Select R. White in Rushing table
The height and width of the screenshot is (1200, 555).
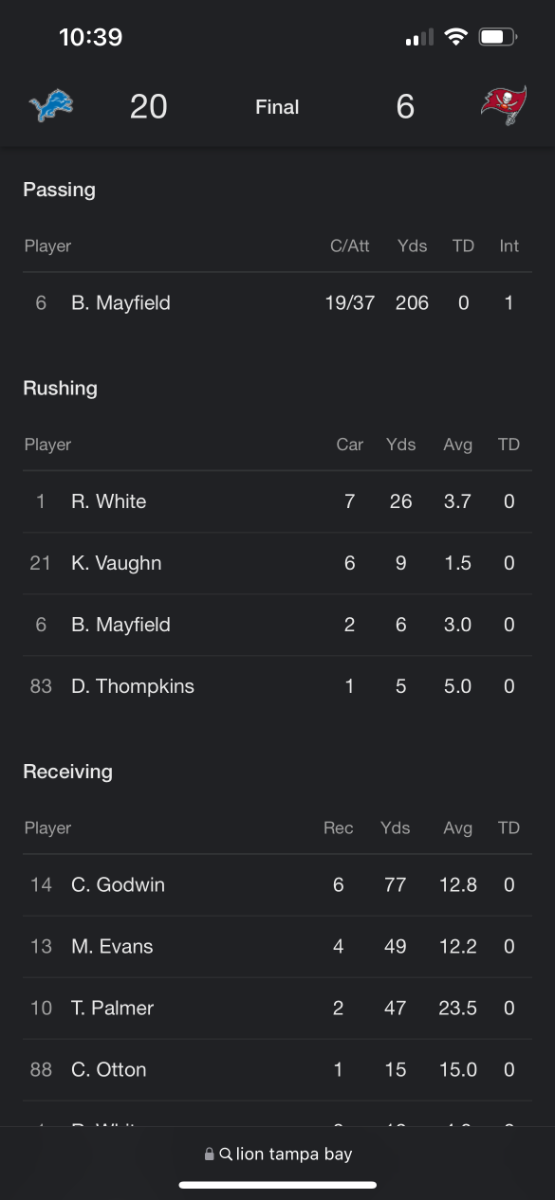coord(277,501)
